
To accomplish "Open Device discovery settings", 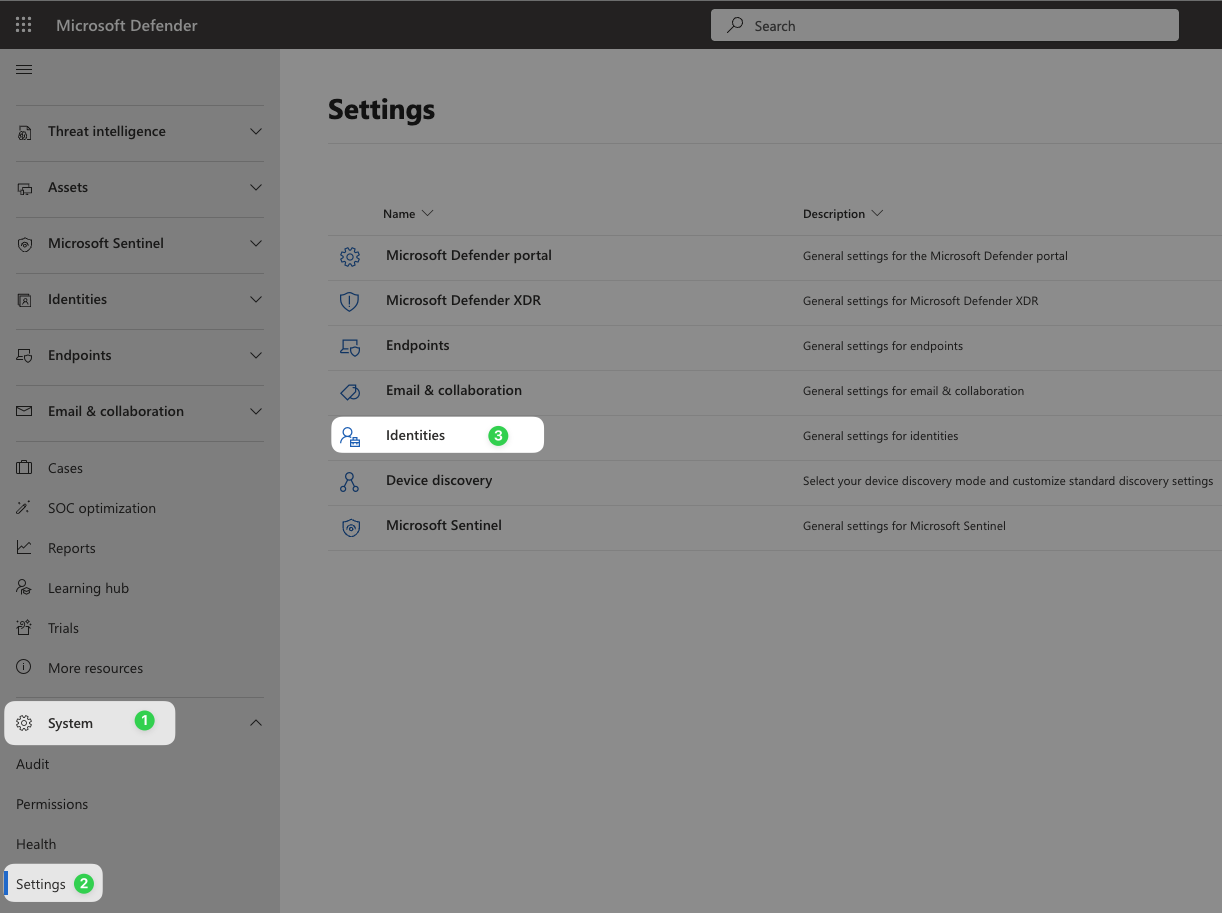I will (x=439, y=480).
